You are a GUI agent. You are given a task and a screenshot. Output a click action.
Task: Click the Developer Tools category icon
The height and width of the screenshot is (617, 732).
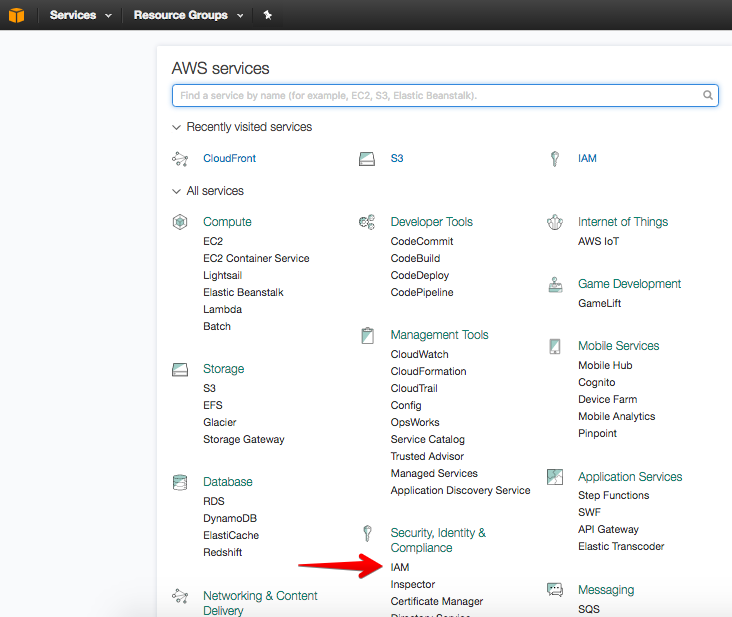367,222
